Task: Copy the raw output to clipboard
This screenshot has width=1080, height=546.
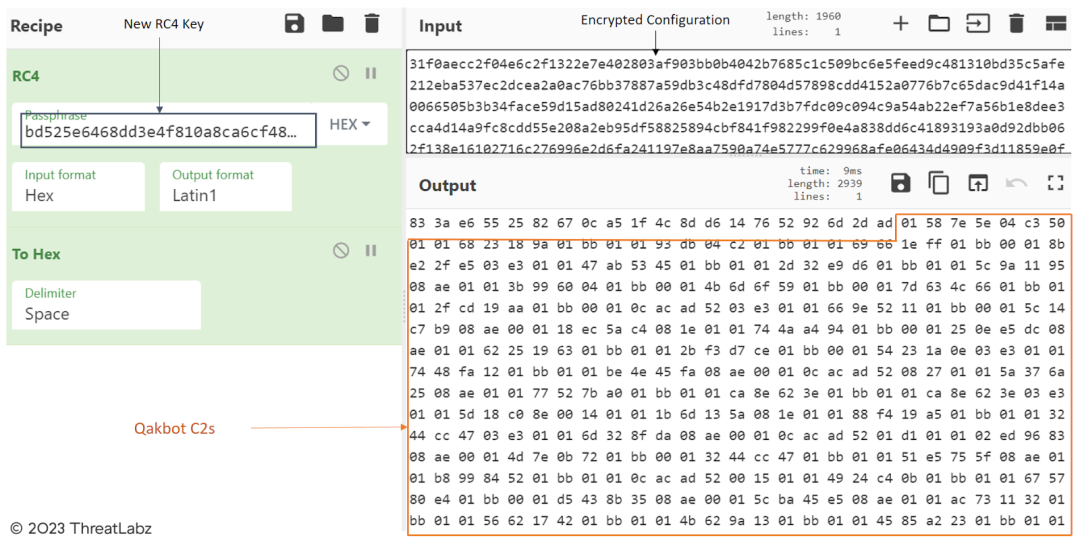Action: click(939, 183)
